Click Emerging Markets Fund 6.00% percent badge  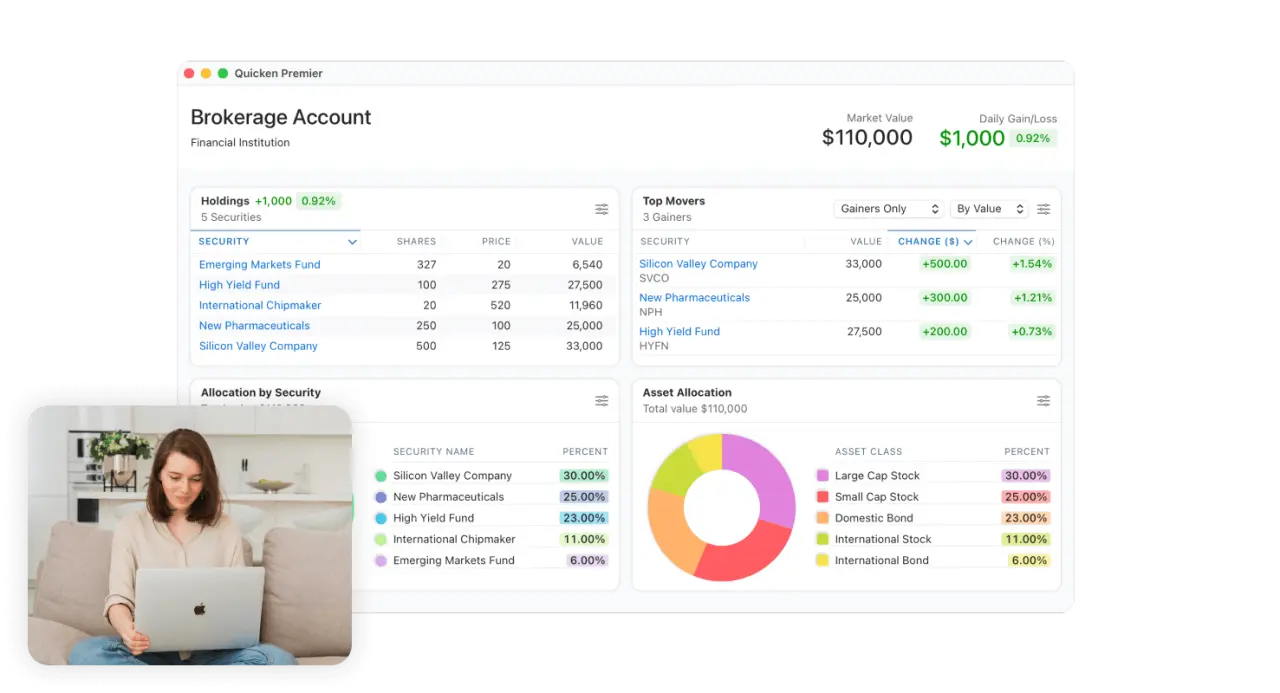587,560
